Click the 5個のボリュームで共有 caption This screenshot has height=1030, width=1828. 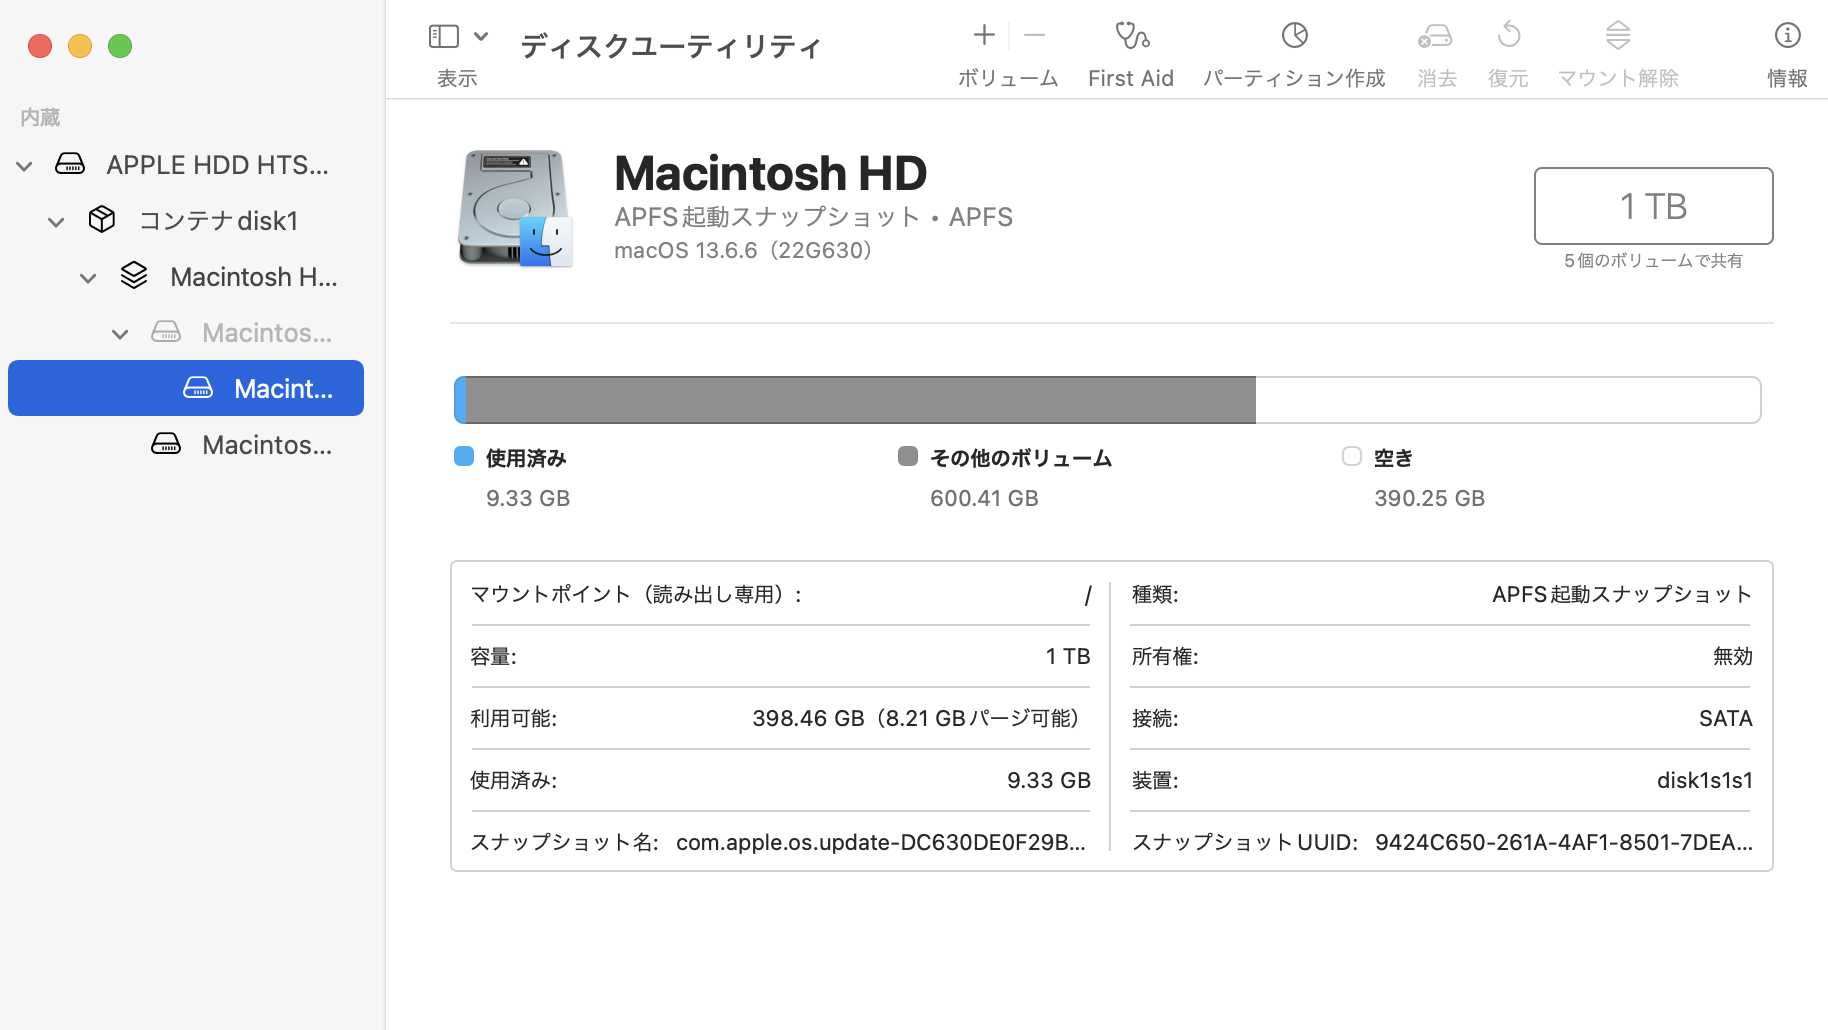point(1654,260)
